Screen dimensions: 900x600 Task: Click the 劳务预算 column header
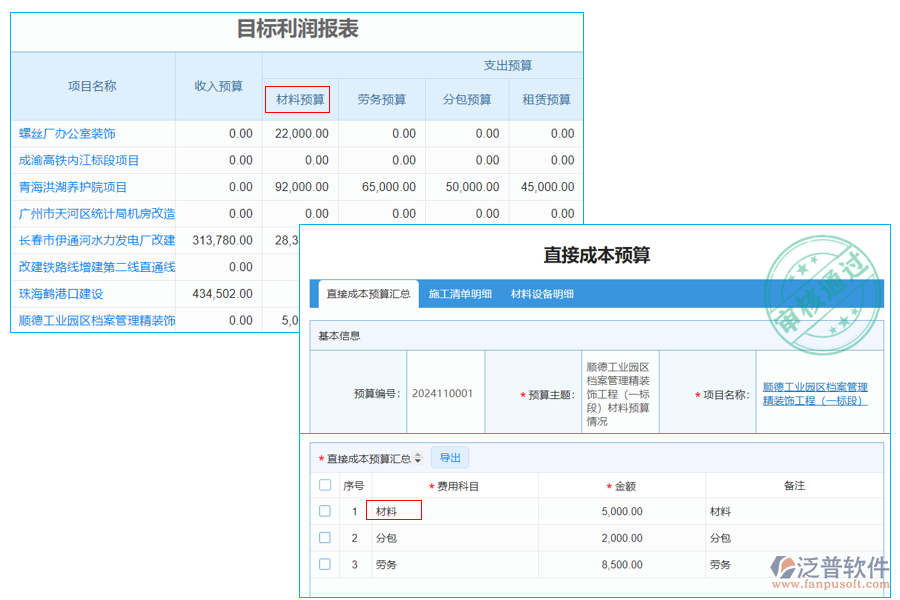[381, 99]
